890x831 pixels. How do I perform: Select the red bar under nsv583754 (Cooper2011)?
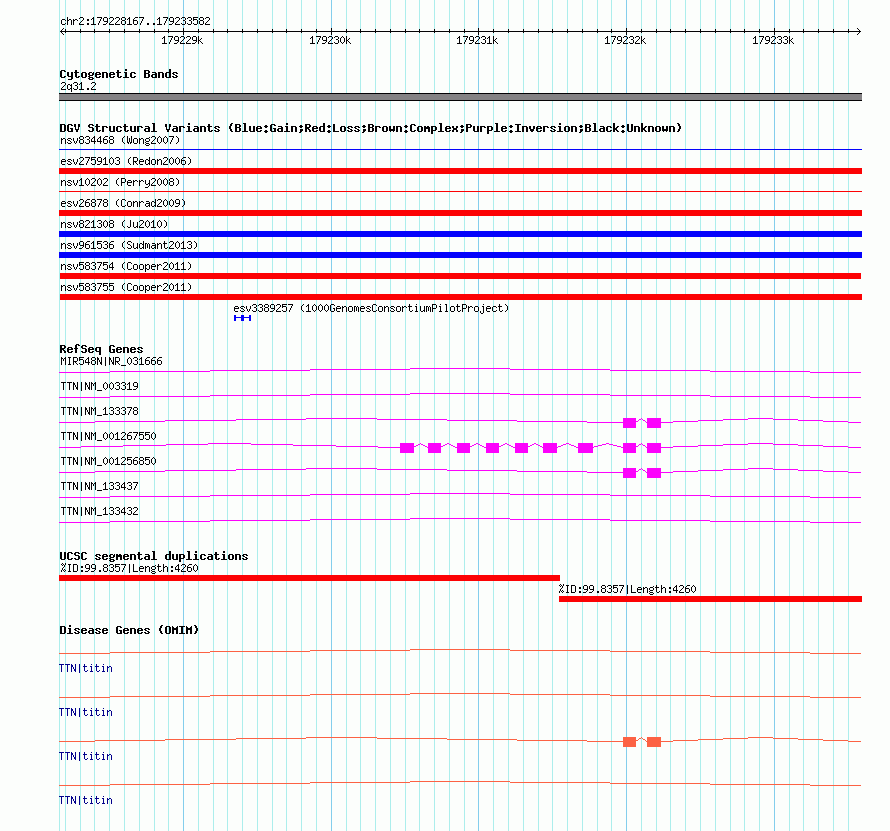click(x=460, y=276)
